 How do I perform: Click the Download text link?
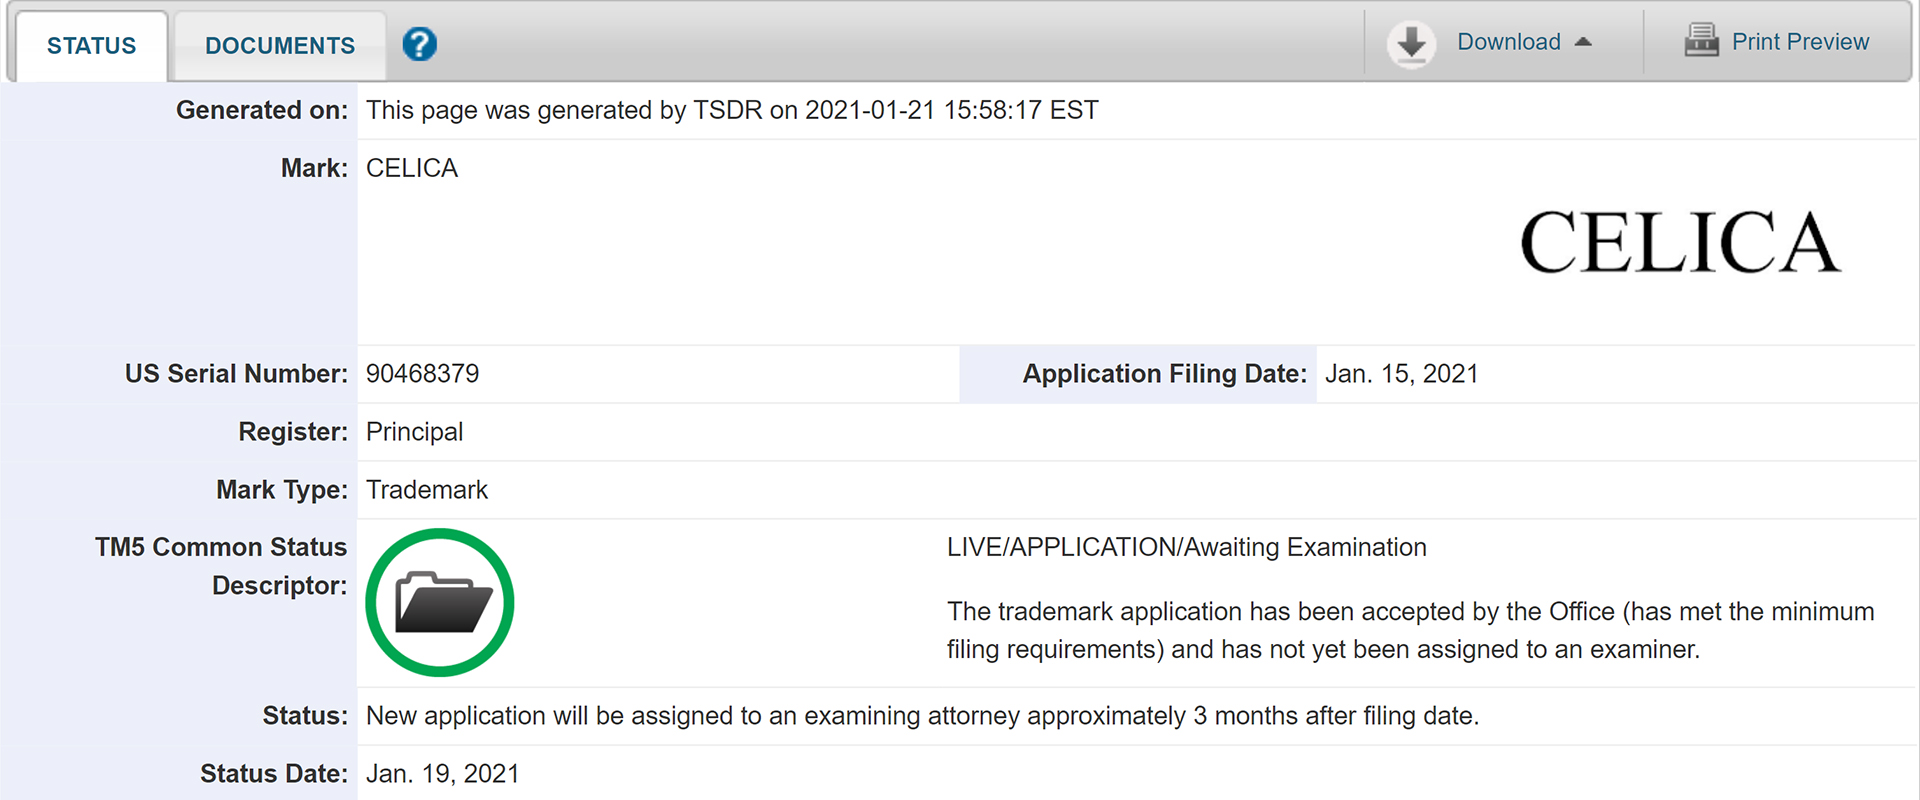tap(1508, 42)
